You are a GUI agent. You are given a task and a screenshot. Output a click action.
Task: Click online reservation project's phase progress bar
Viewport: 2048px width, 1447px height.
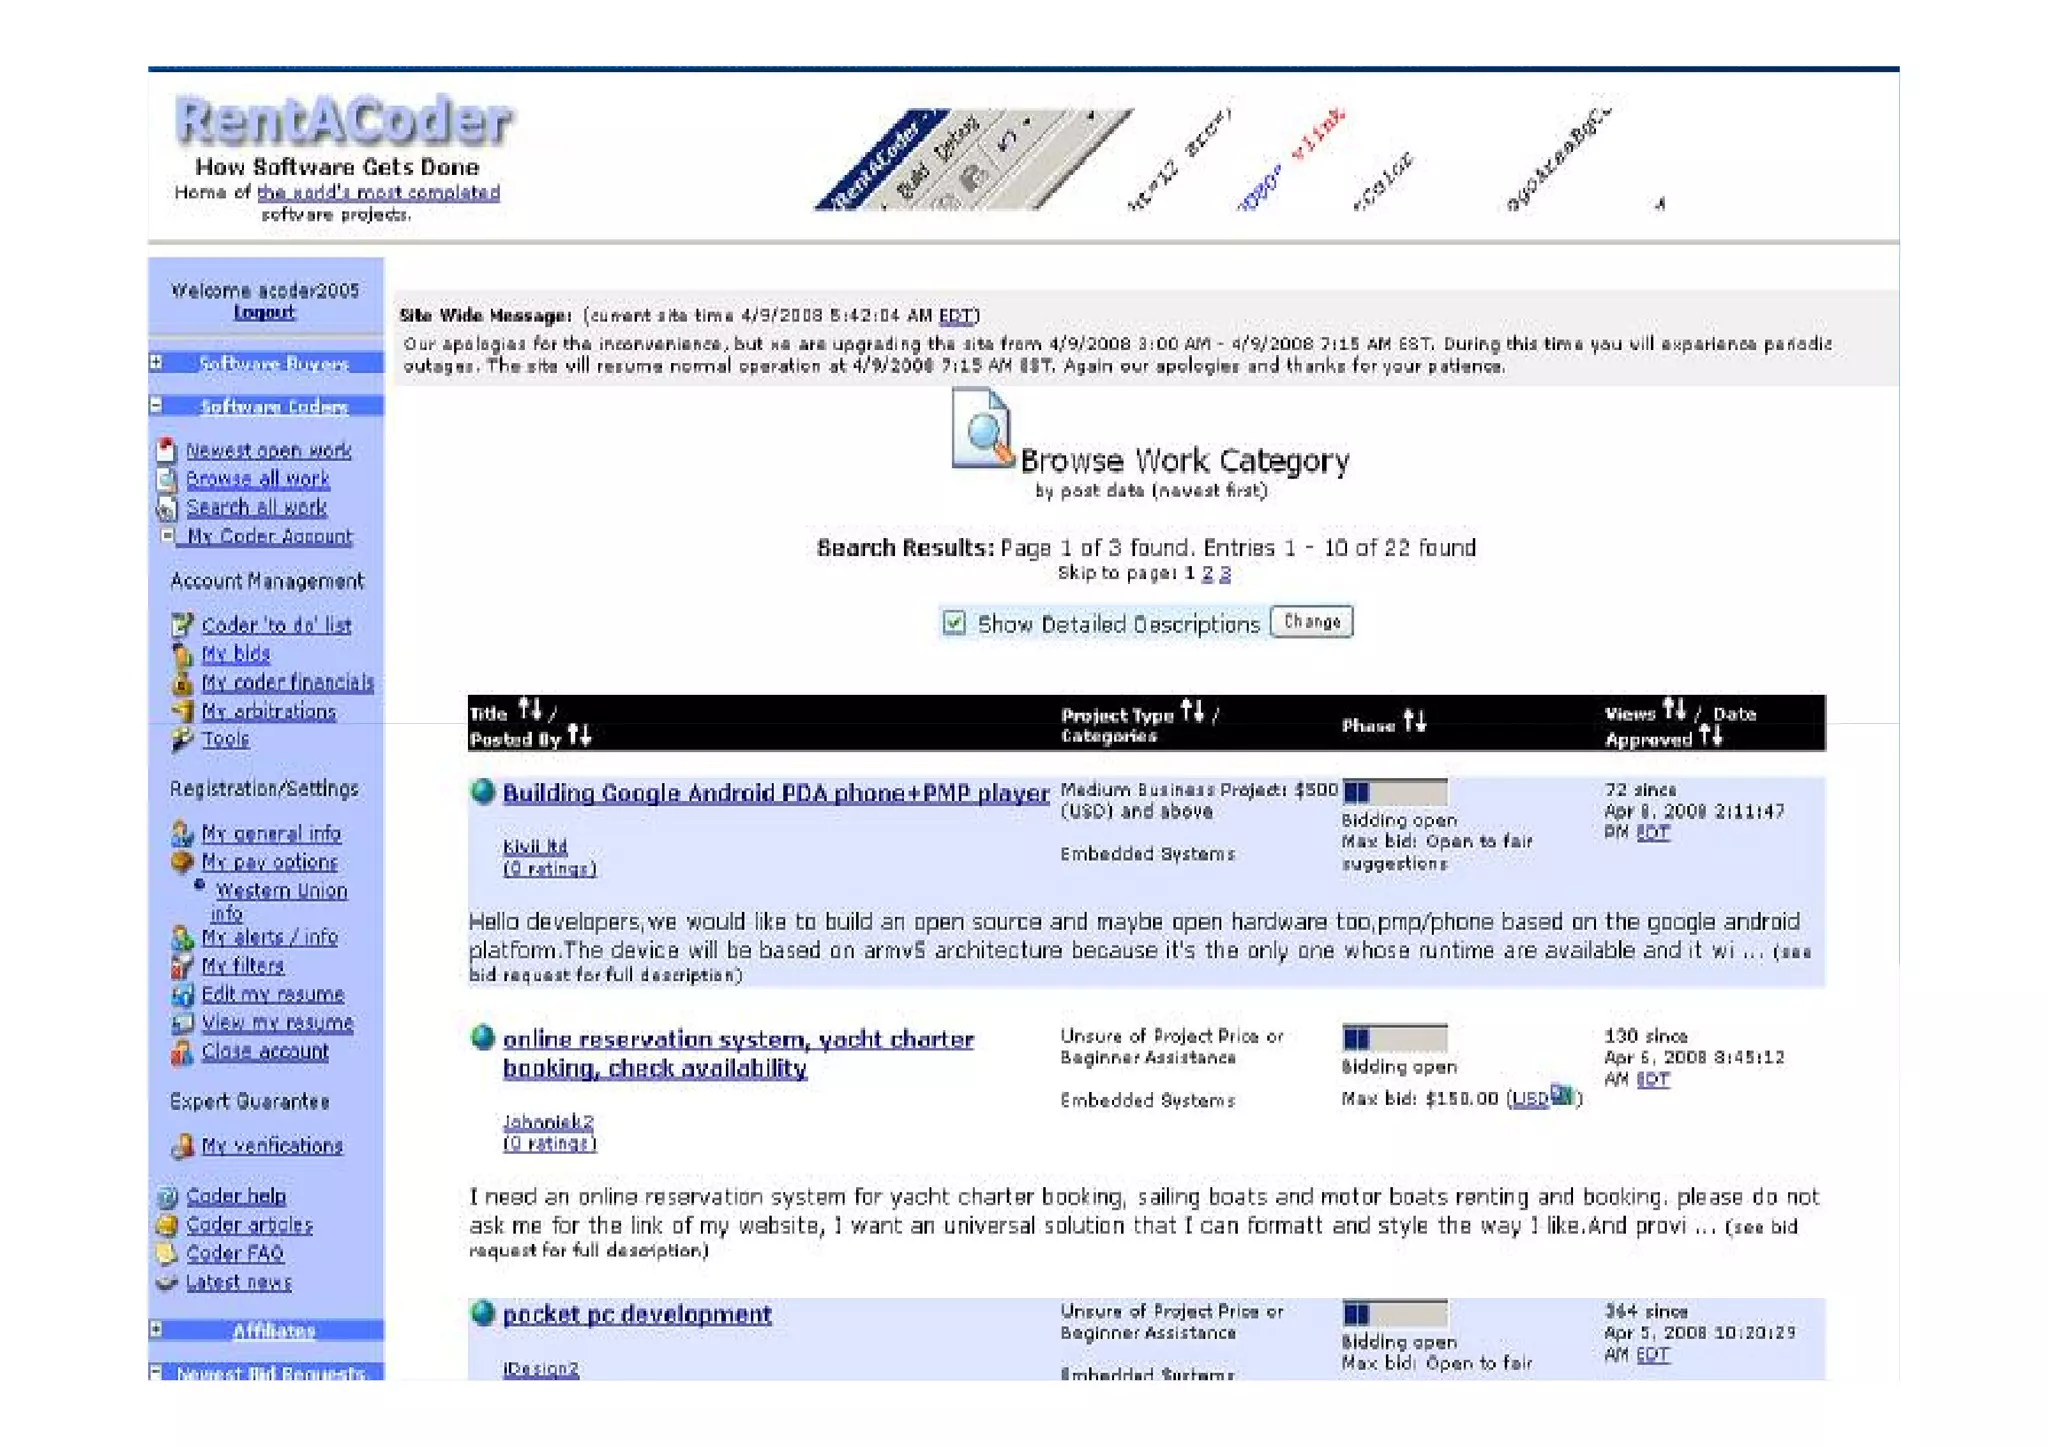point(1395,1038)
